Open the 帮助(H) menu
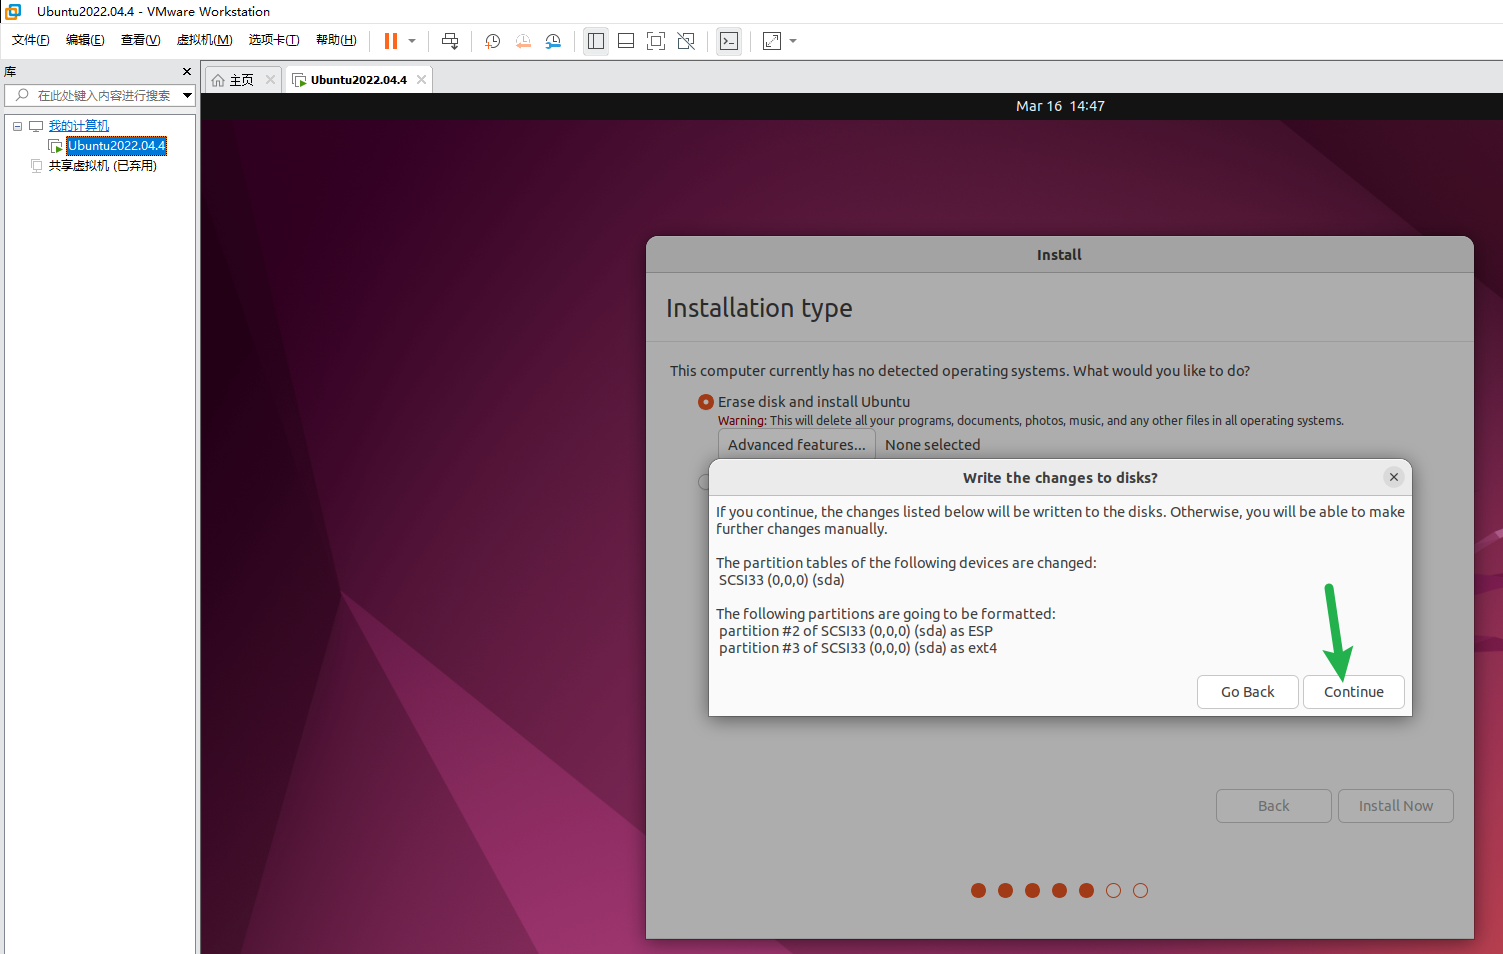 pyautogui.click(x=336, y=40)
